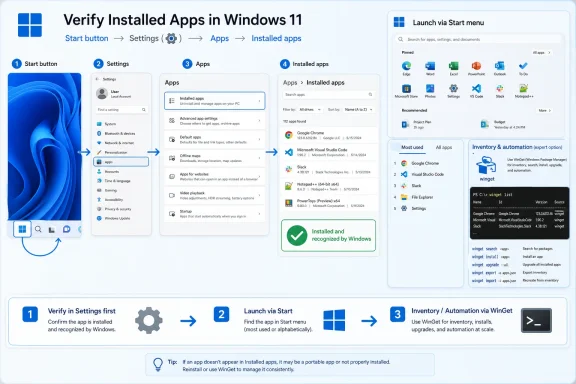Click Find a setting search field

point(121,110)
